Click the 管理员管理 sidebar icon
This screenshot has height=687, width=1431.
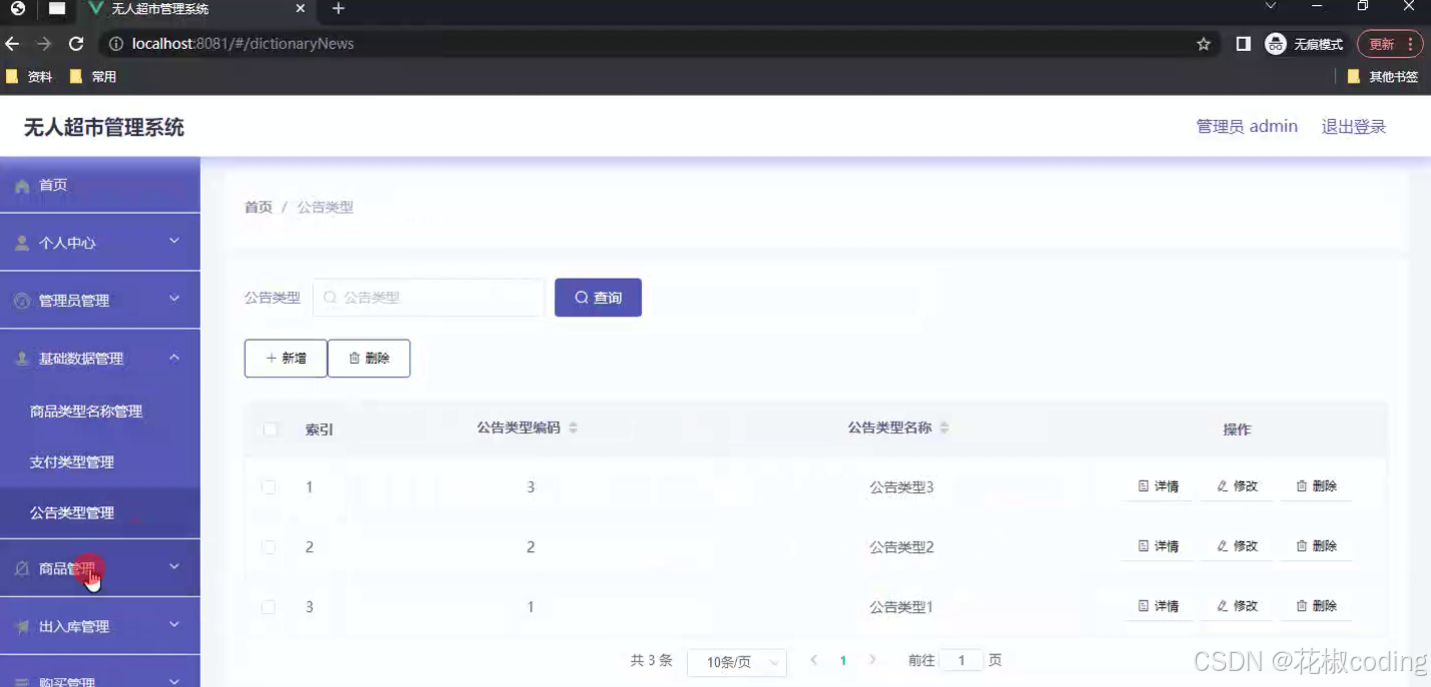point(21,300)
